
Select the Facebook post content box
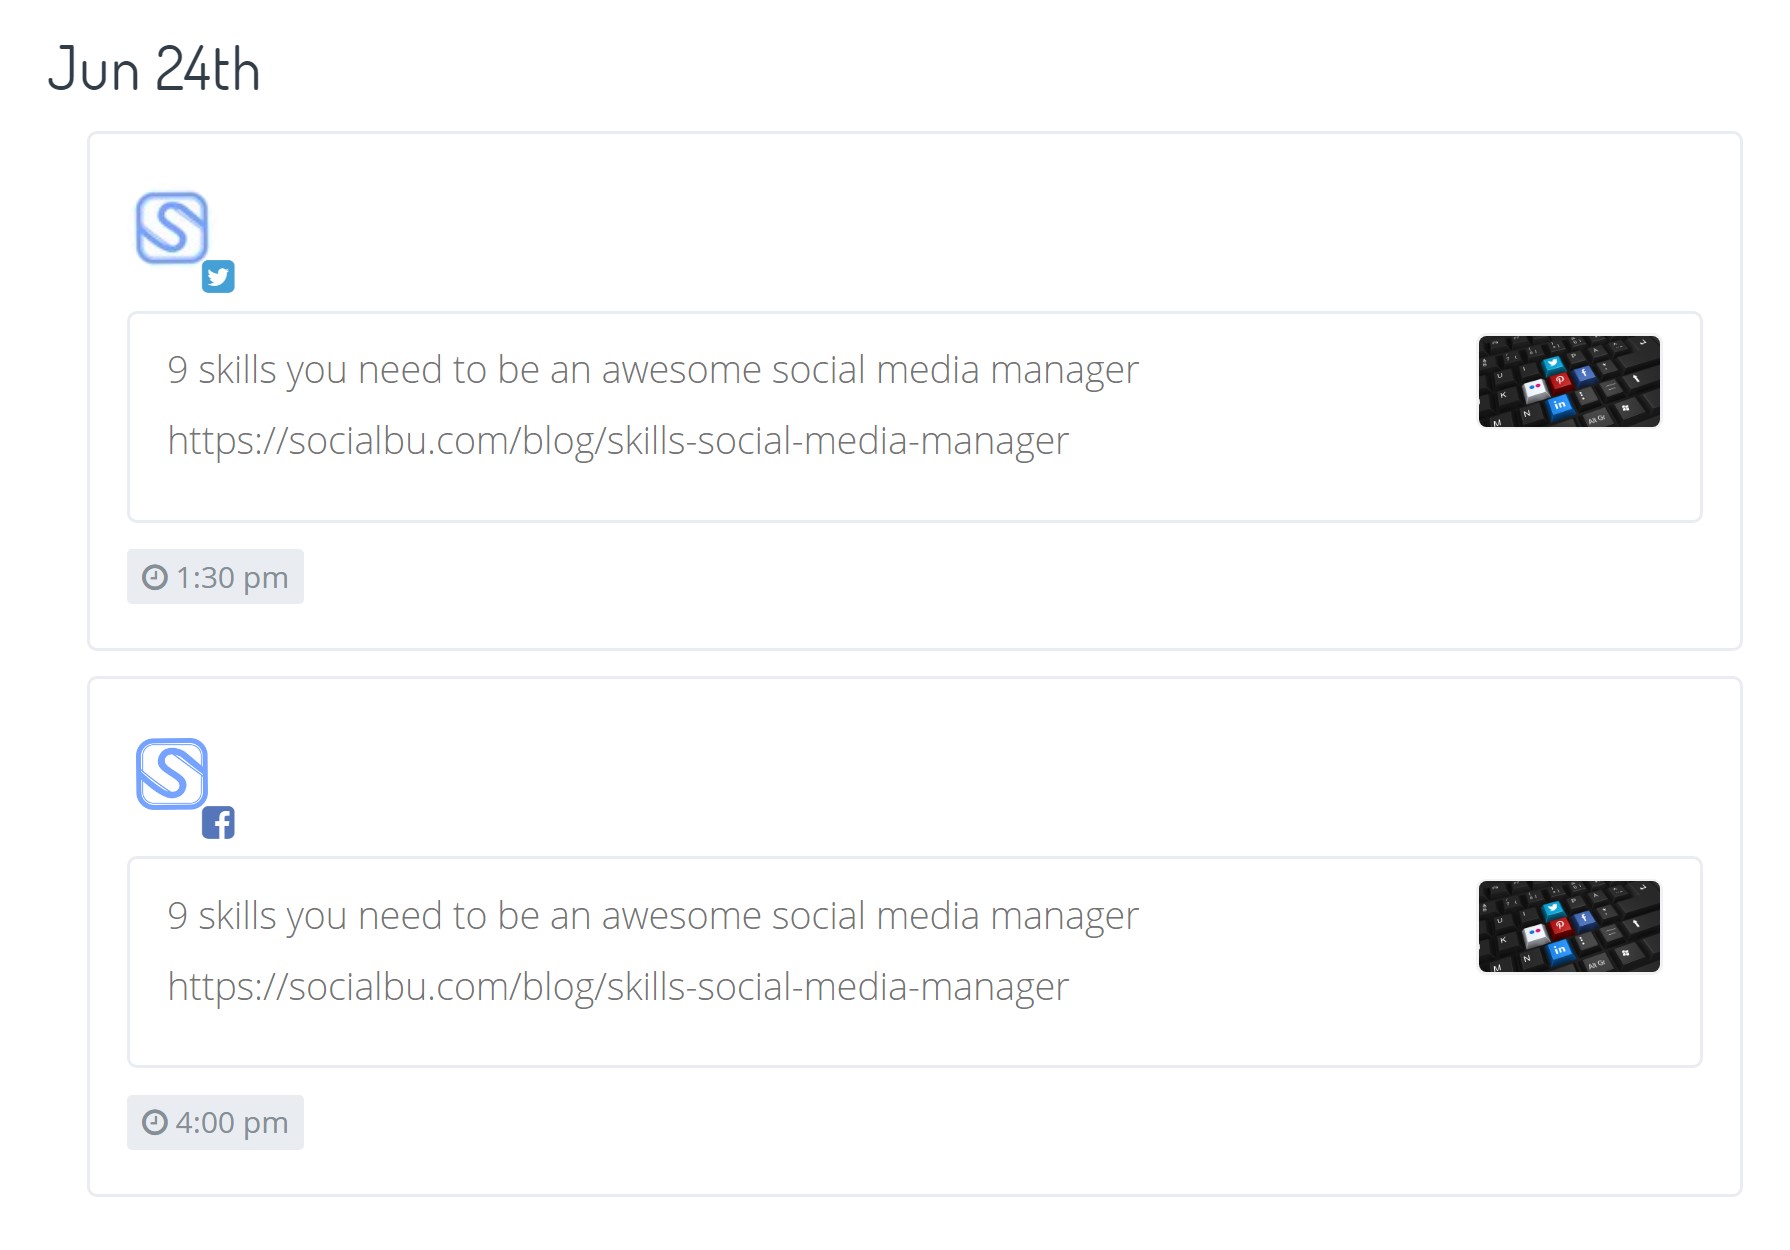point(915,962)
